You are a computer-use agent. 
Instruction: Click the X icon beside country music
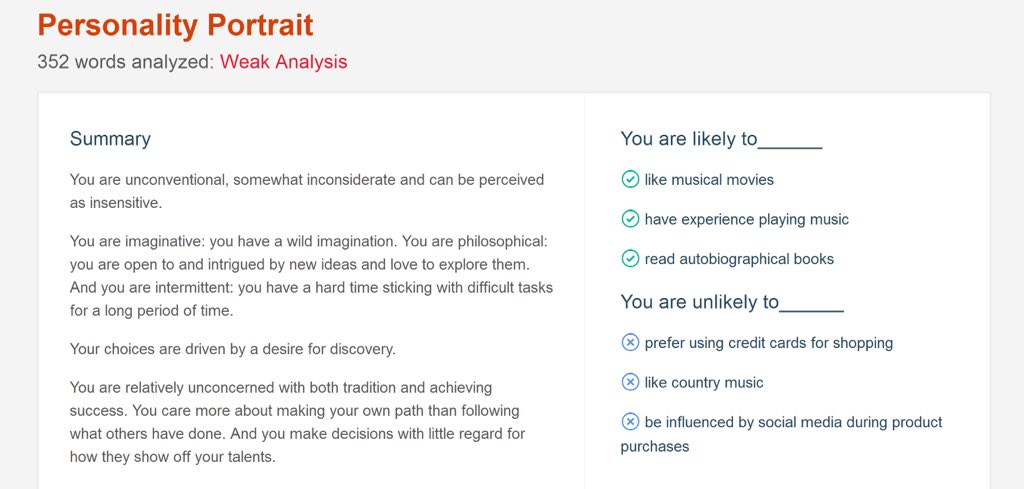click(x=630, y=382)
